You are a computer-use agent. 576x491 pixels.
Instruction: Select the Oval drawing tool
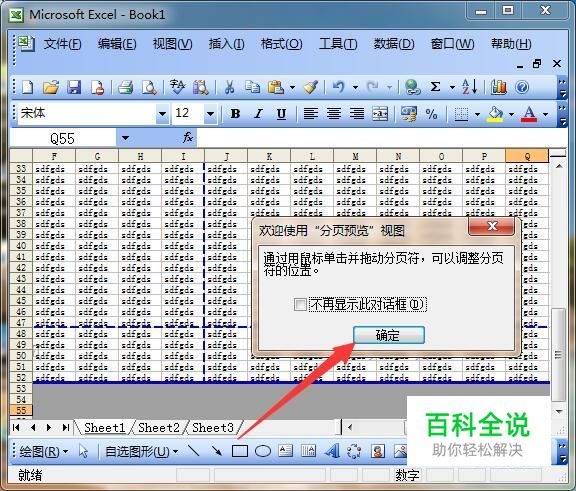(263, 451)
